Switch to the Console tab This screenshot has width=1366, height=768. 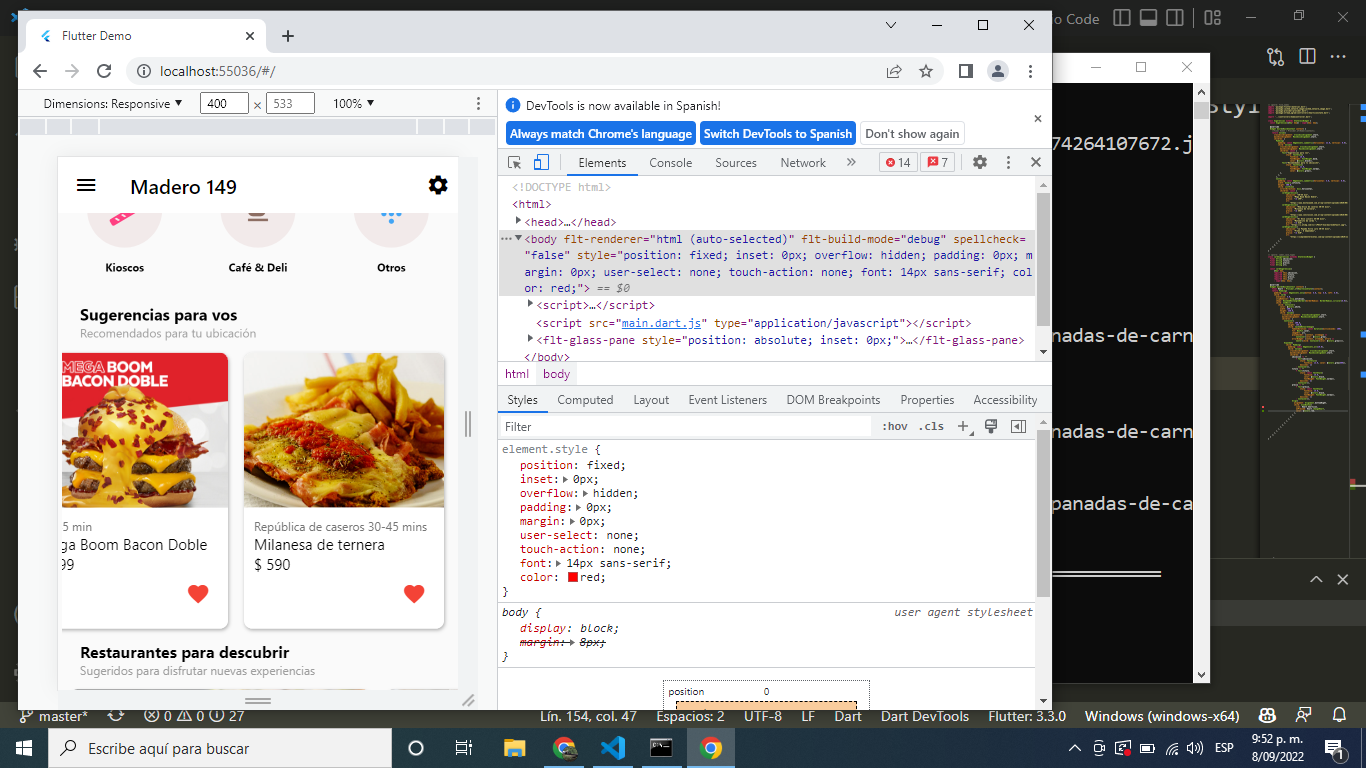tap(670, 163)
